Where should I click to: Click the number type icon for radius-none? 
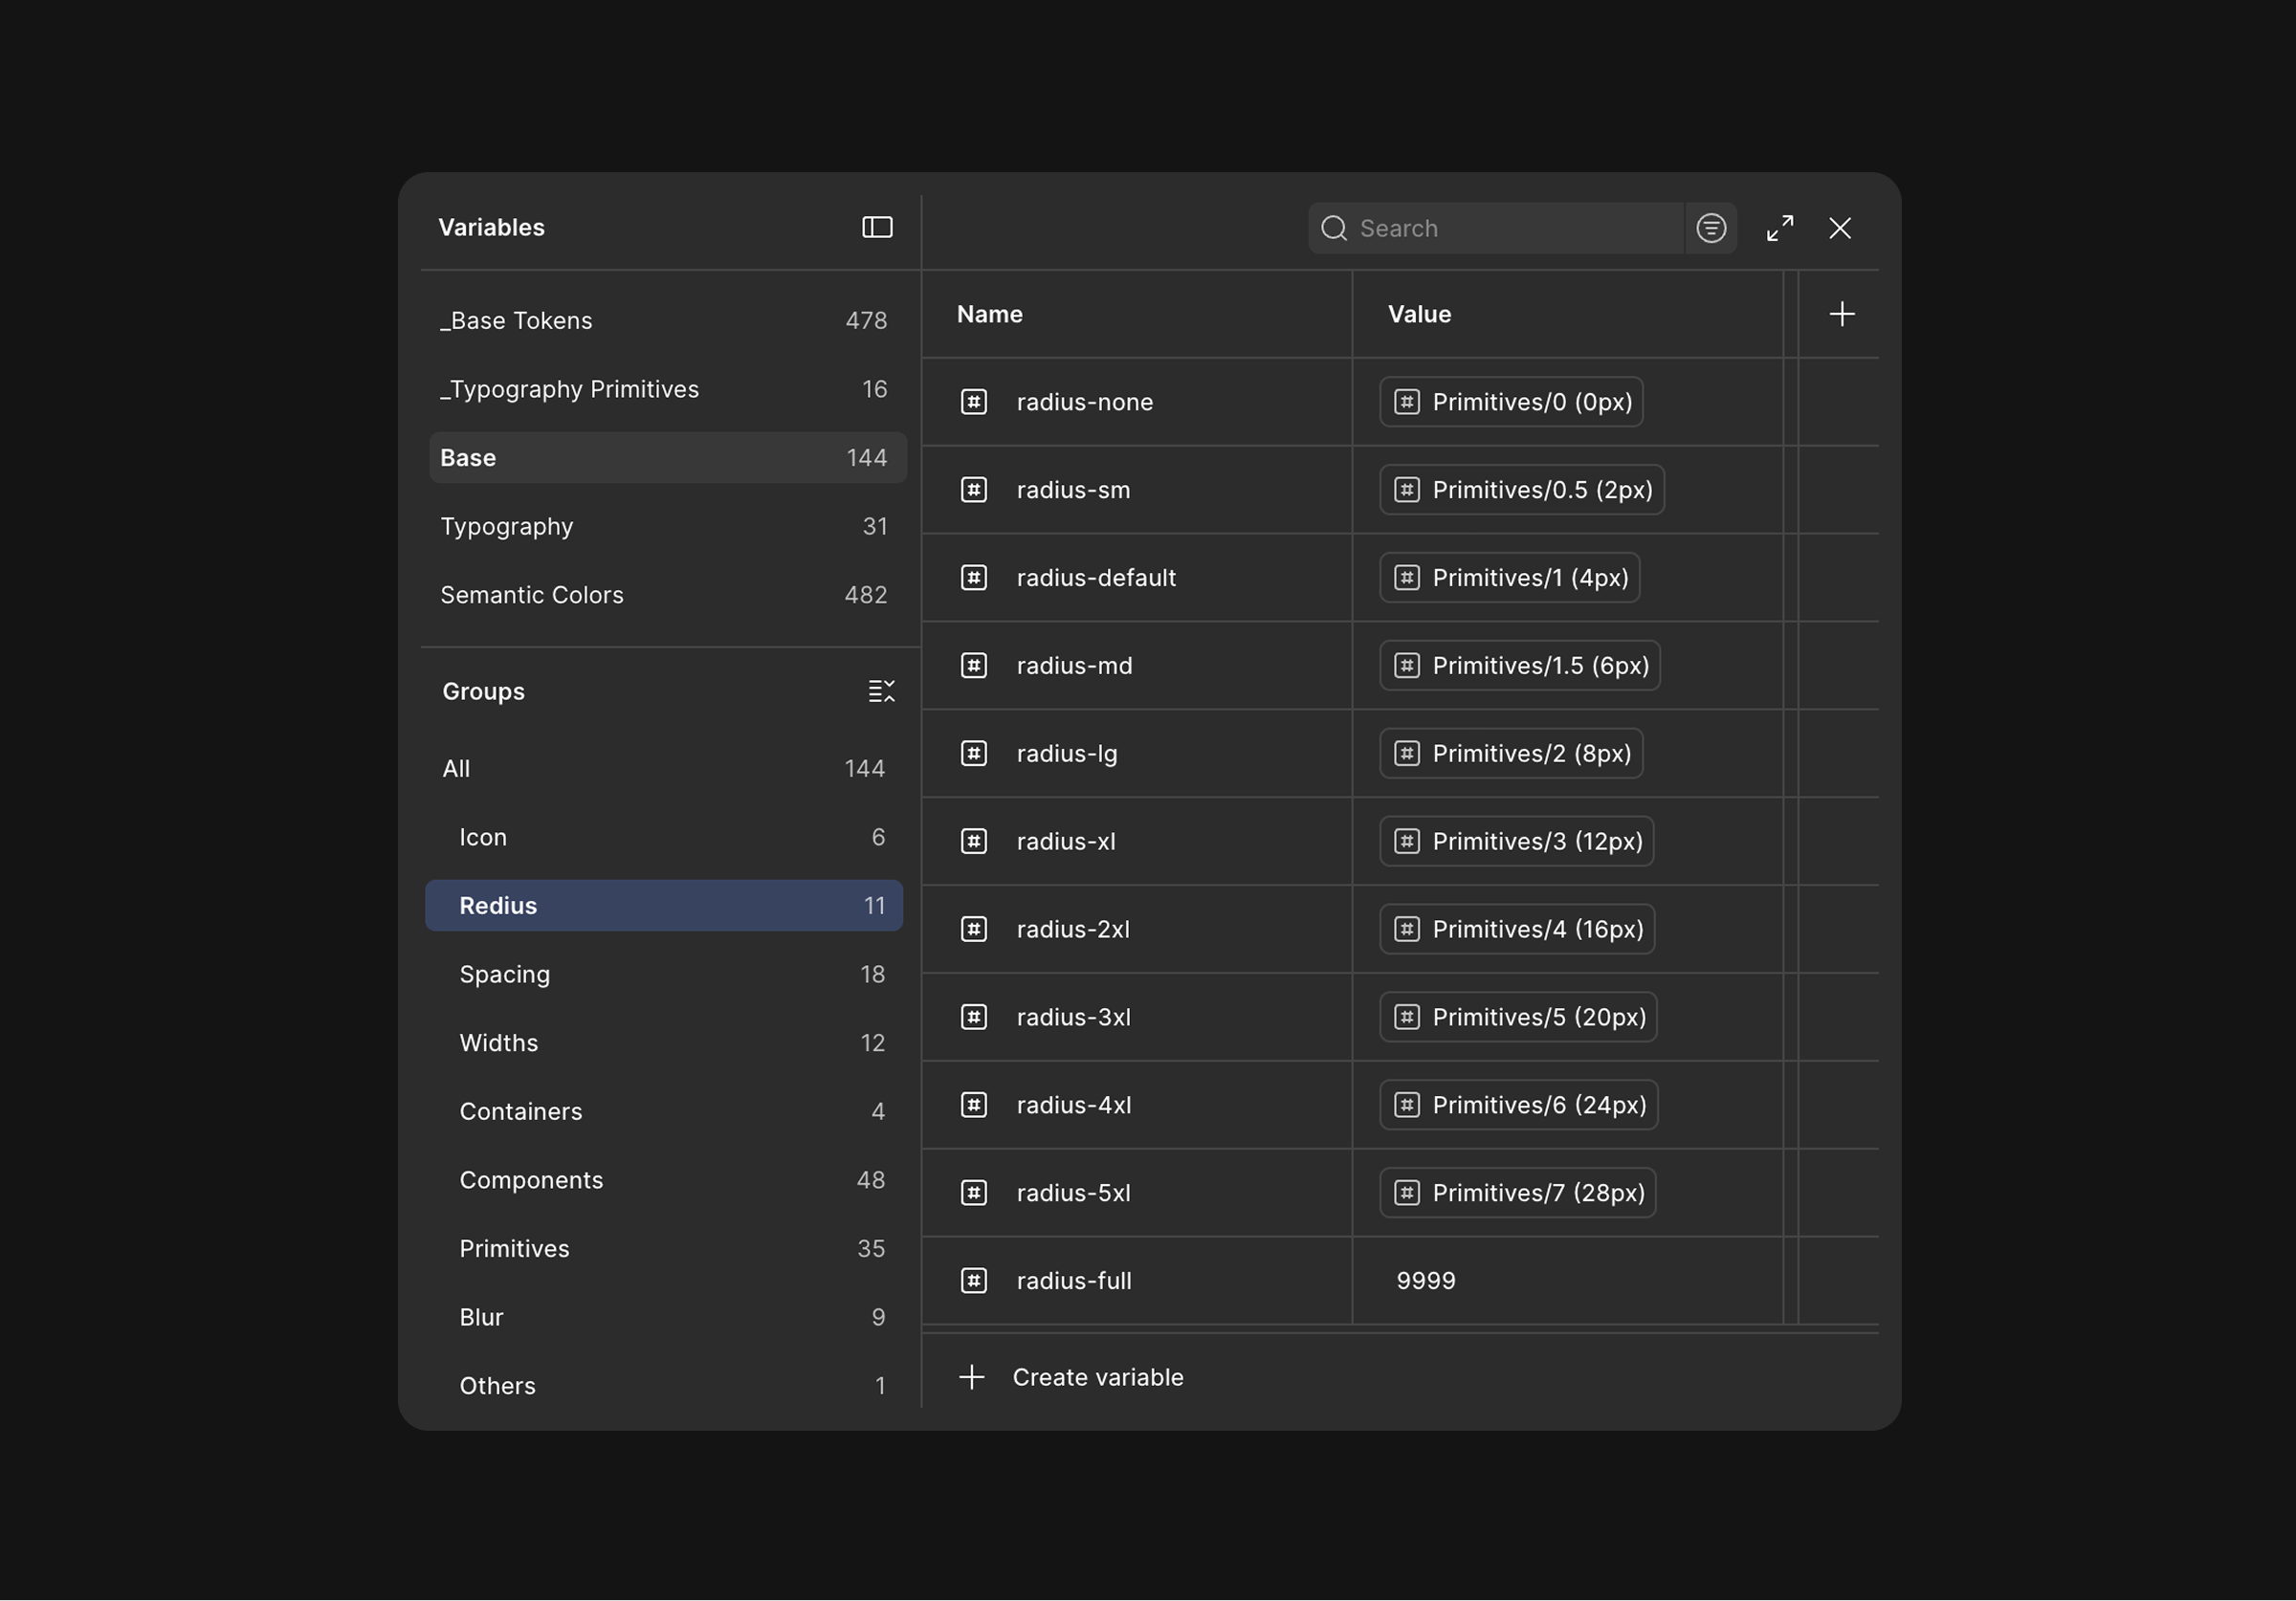tap(974, 402)
